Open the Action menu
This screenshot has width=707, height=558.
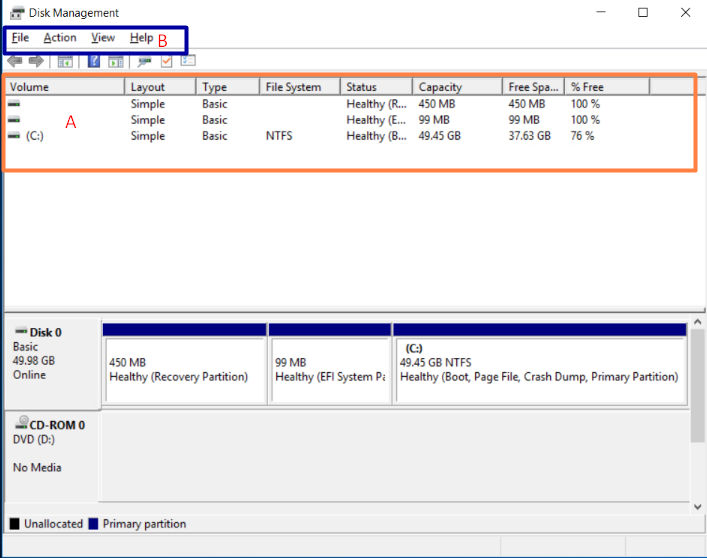(60, 38)
